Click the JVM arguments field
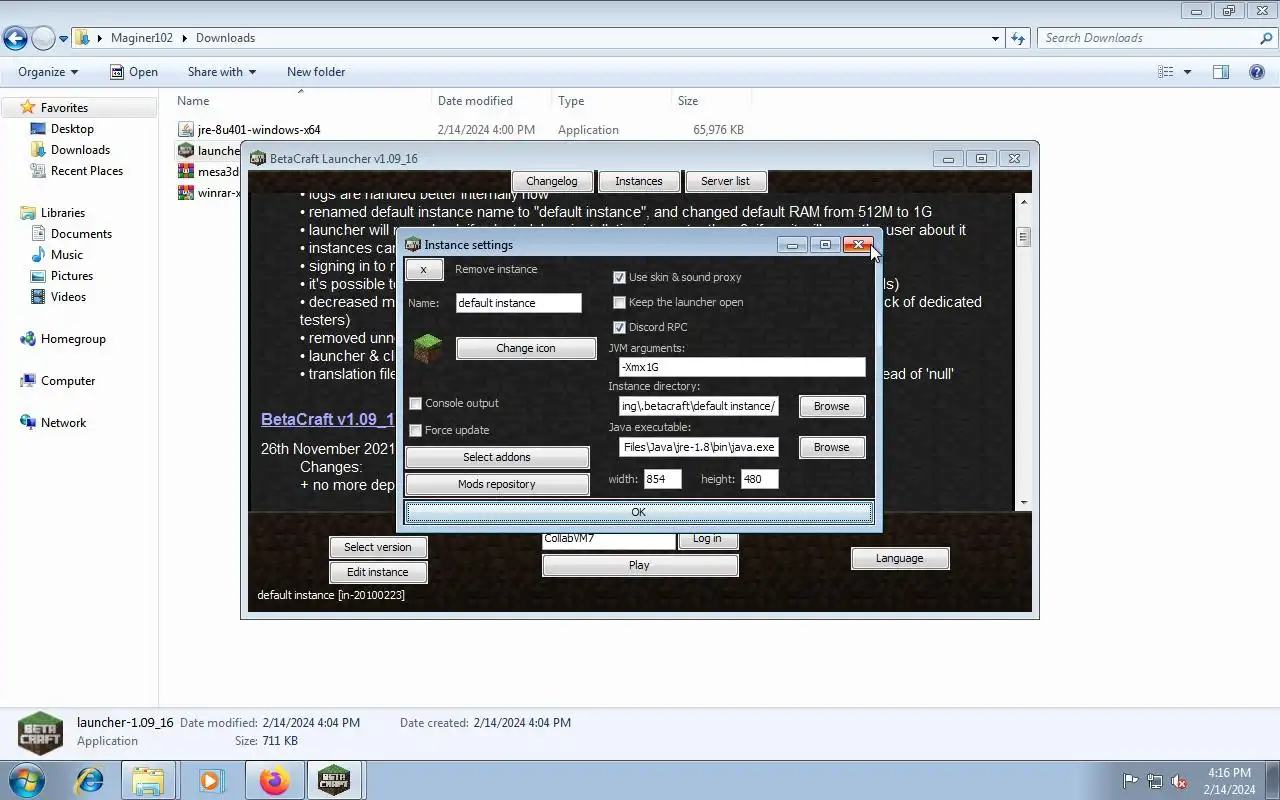The height and width of the screenshot is (800, 1280). pyautogui.click(x=742, y=367)
